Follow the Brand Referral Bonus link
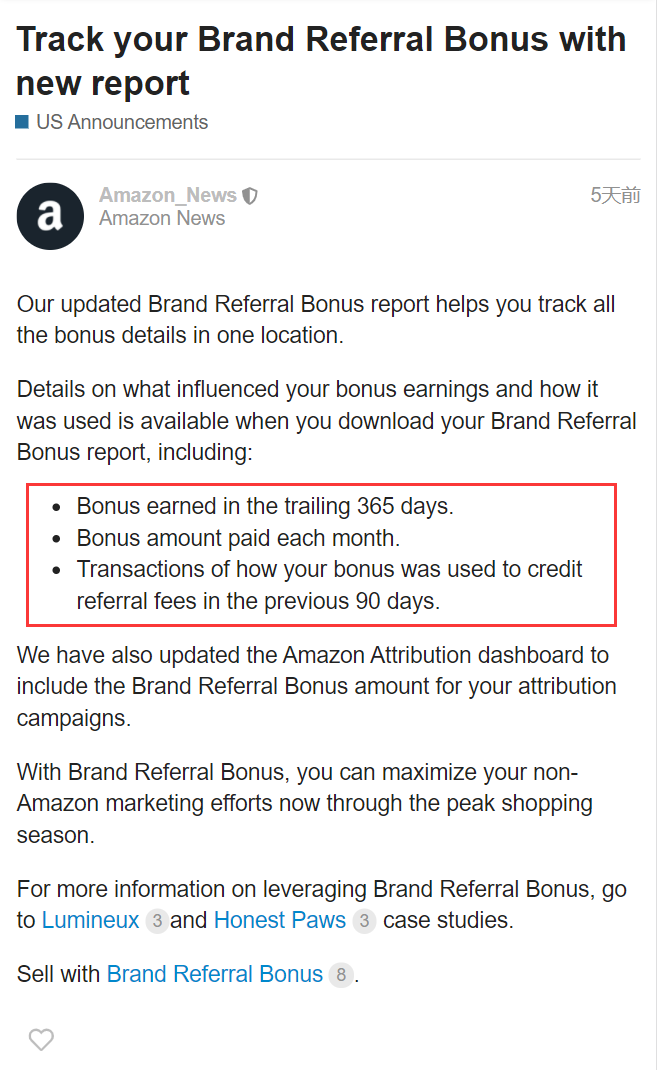Viewport: 657px width, 1070px height. coord(215,974)
